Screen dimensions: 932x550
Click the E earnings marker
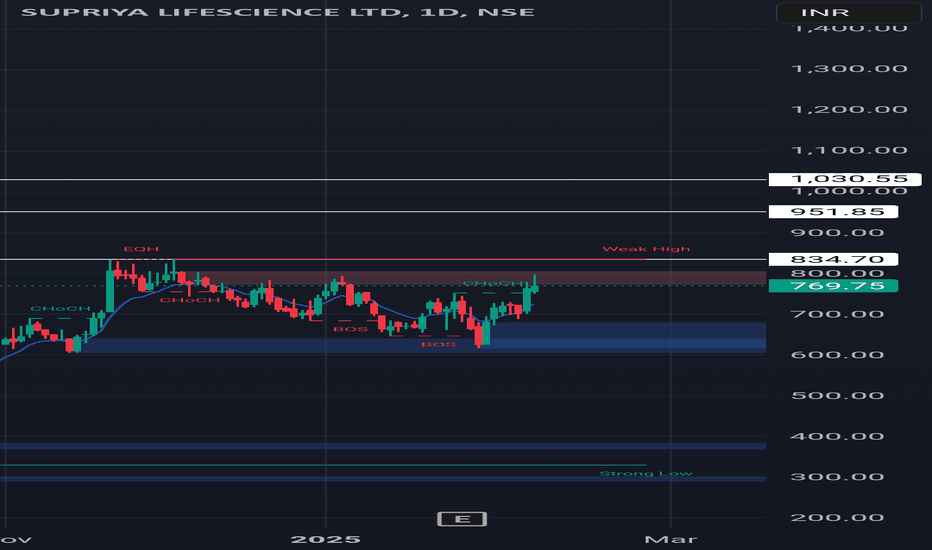coord(462,519)
